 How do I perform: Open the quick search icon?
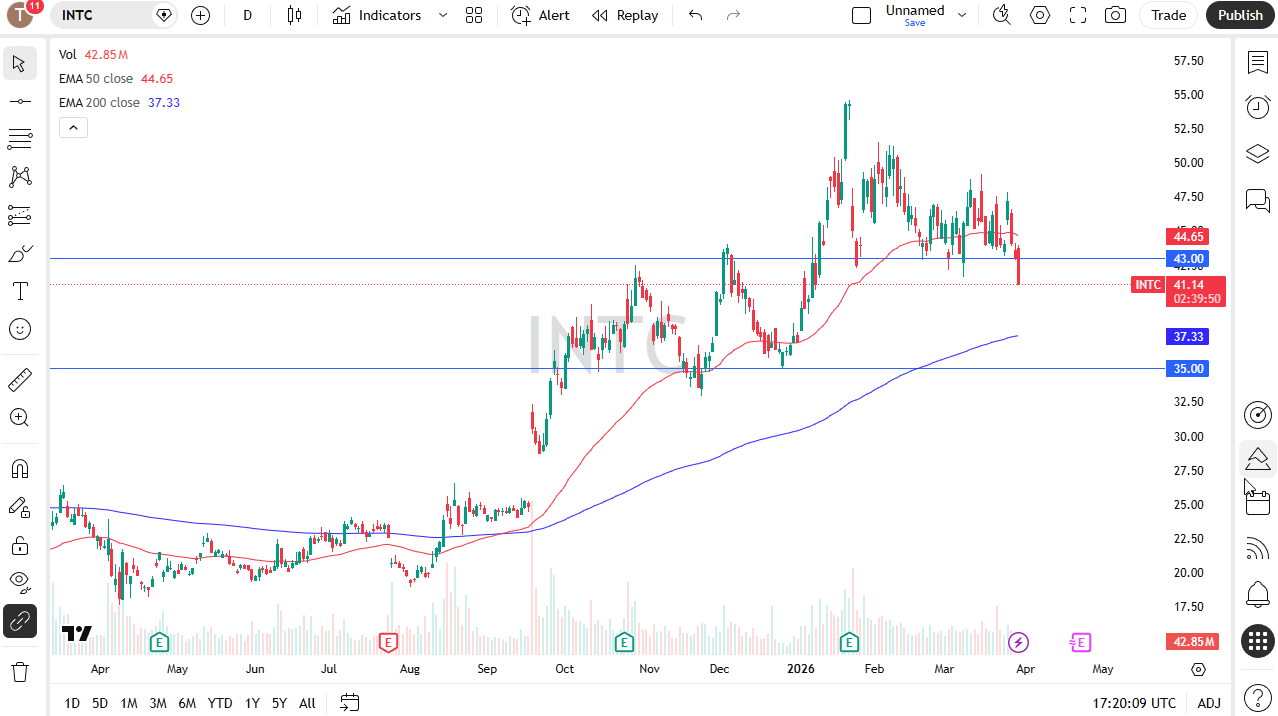click(x=1001, y=15)
